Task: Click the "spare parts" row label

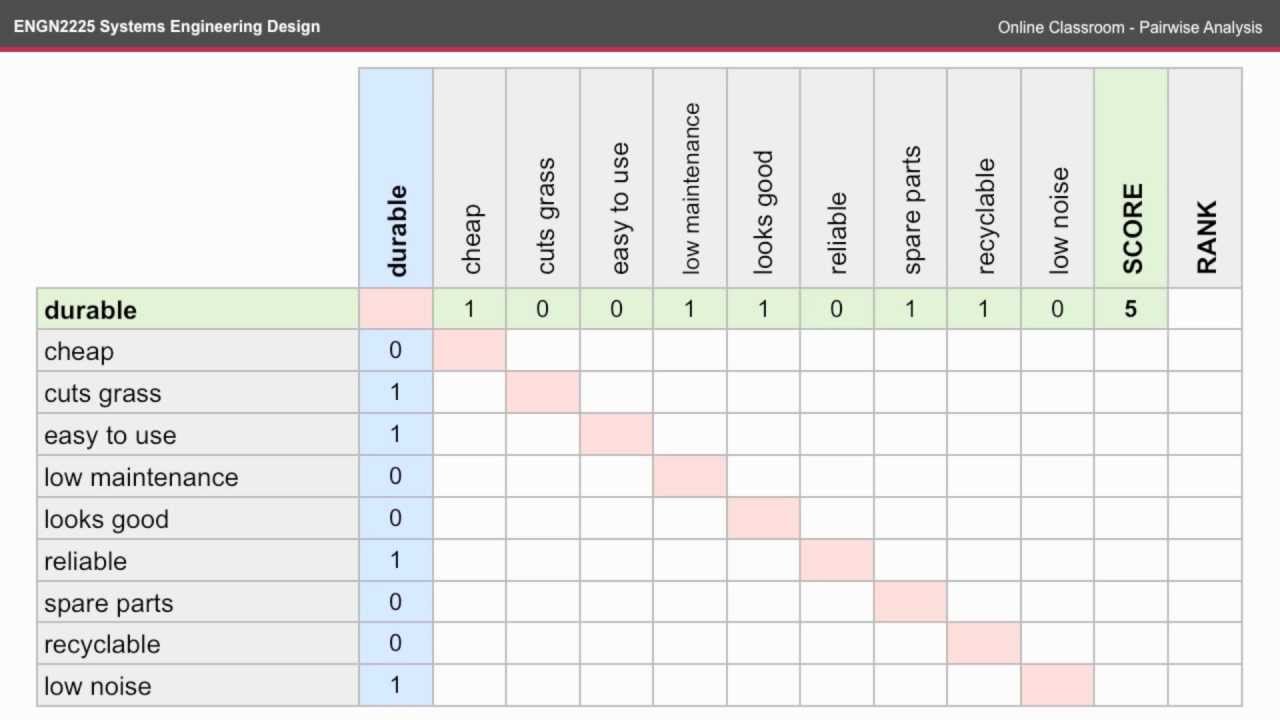Action: click(x=108, y=603)
